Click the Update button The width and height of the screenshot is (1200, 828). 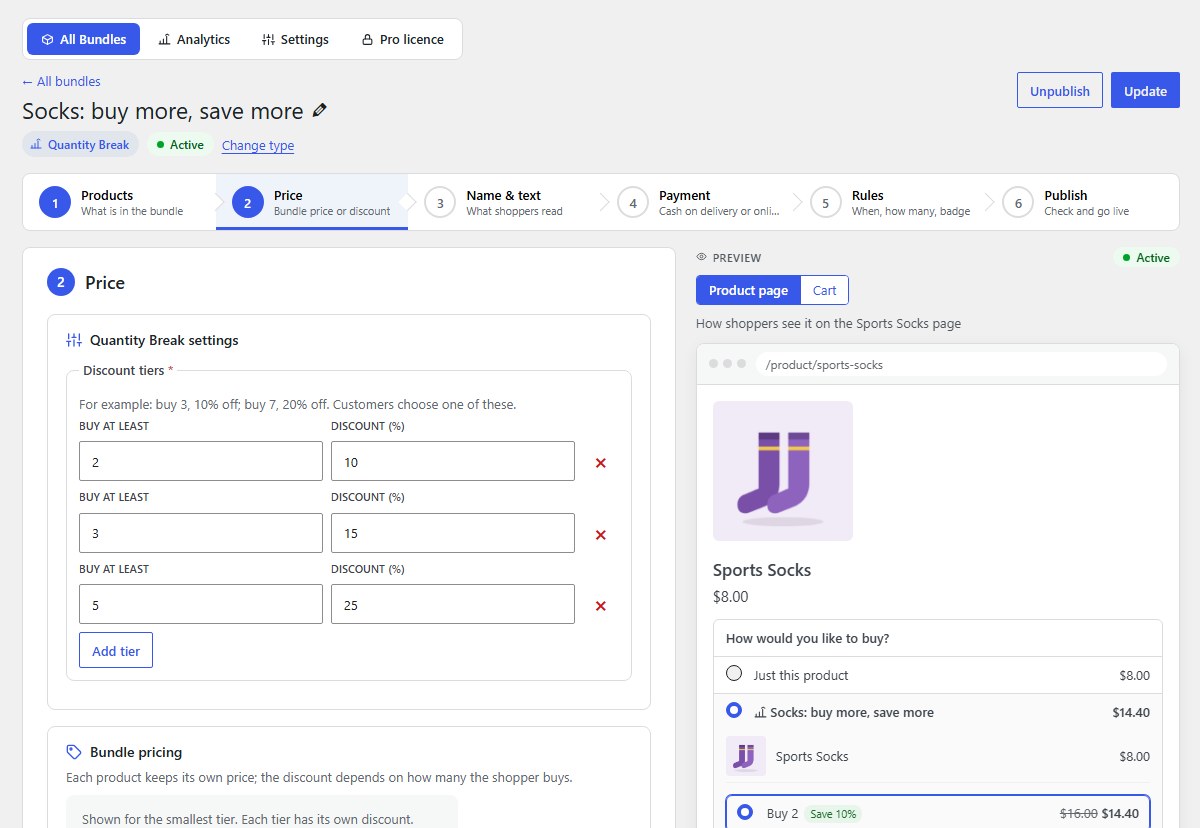[1145, 90]
